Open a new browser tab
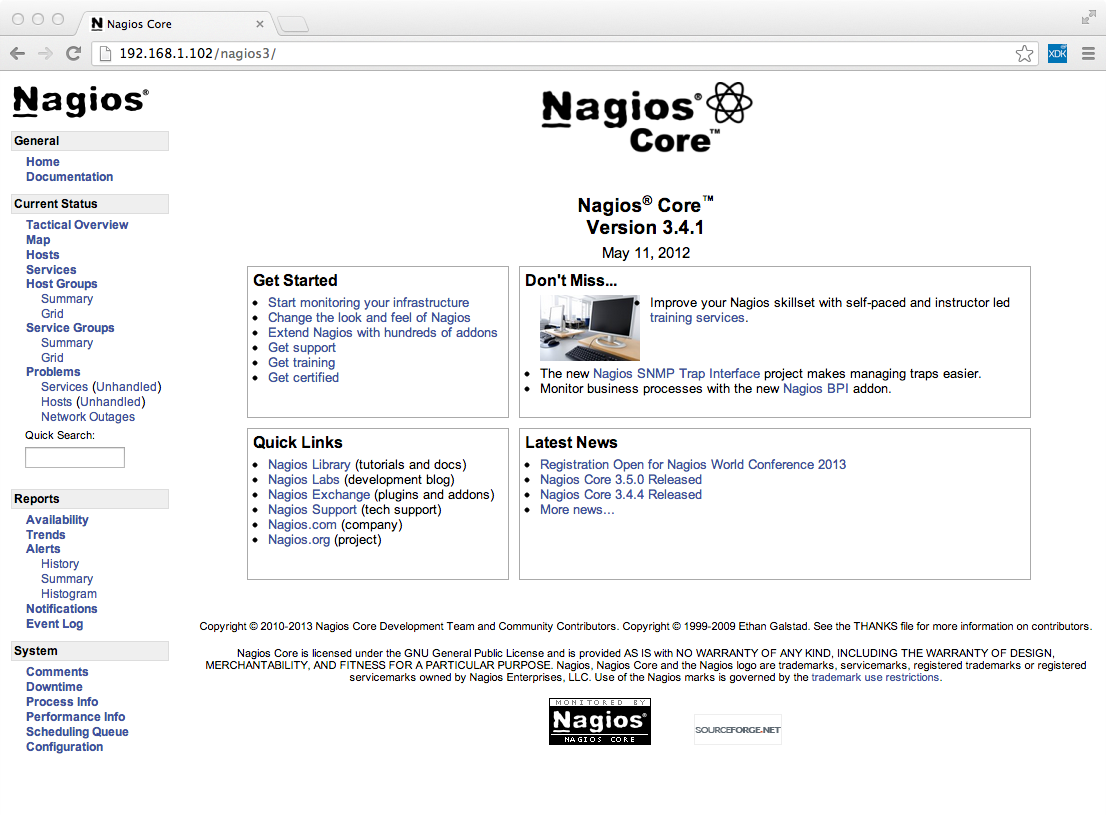 coord(293,25)
